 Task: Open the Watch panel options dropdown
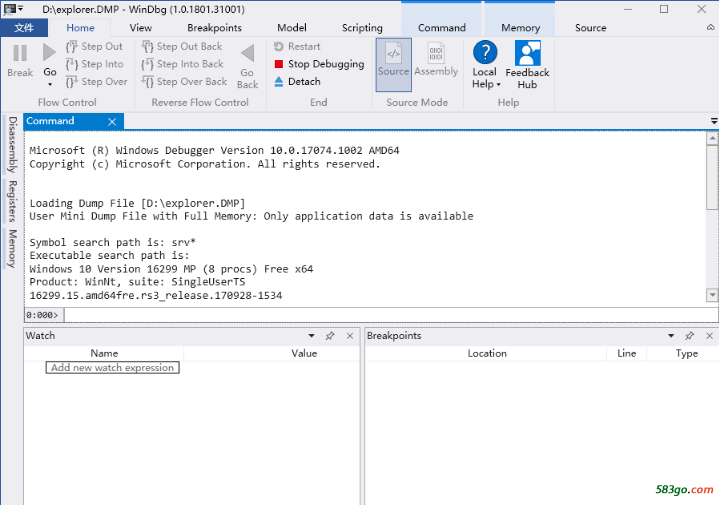coord(311,336)
